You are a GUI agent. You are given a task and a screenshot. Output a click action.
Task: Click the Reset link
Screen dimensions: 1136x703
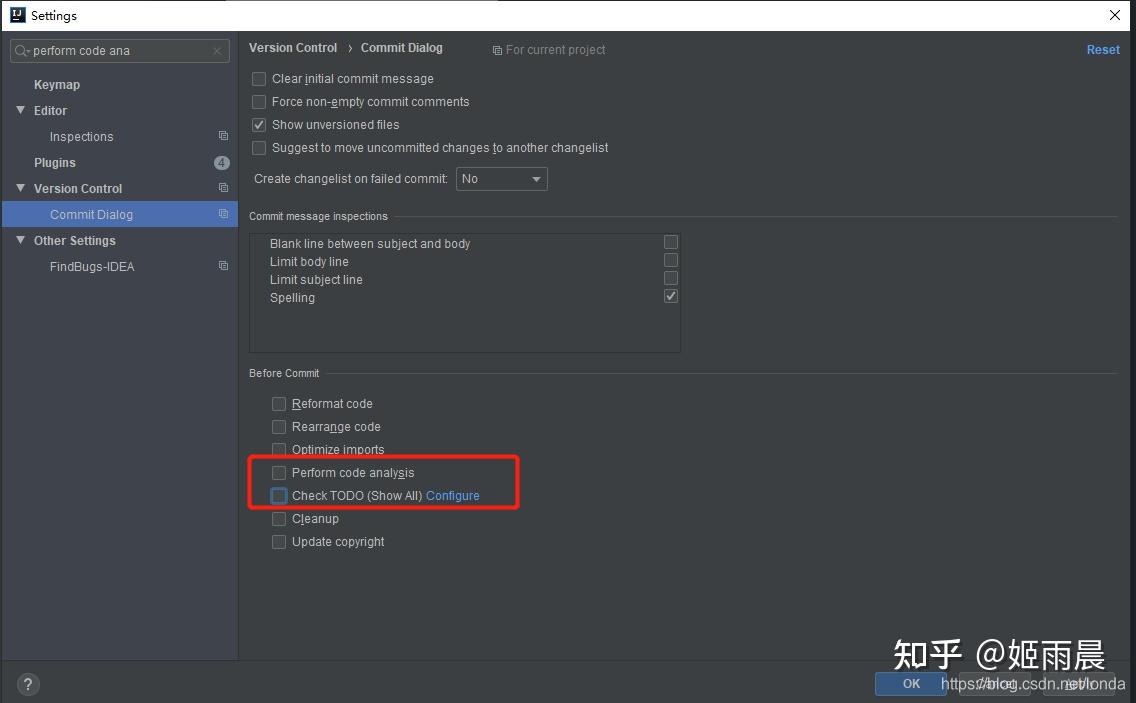coord(1103,50)
